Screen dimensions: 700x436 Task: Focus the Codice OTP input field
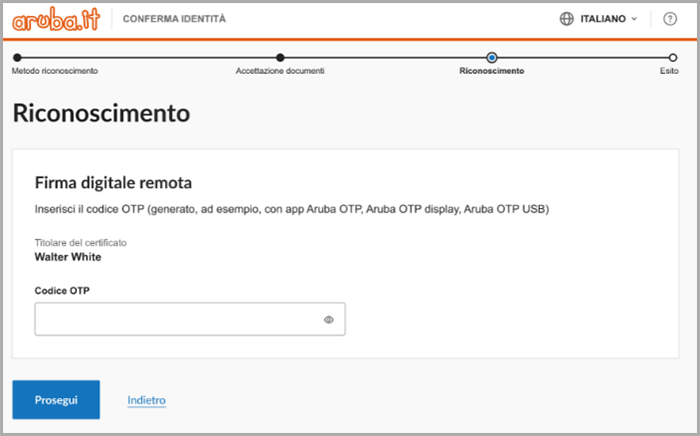[190, 319]
